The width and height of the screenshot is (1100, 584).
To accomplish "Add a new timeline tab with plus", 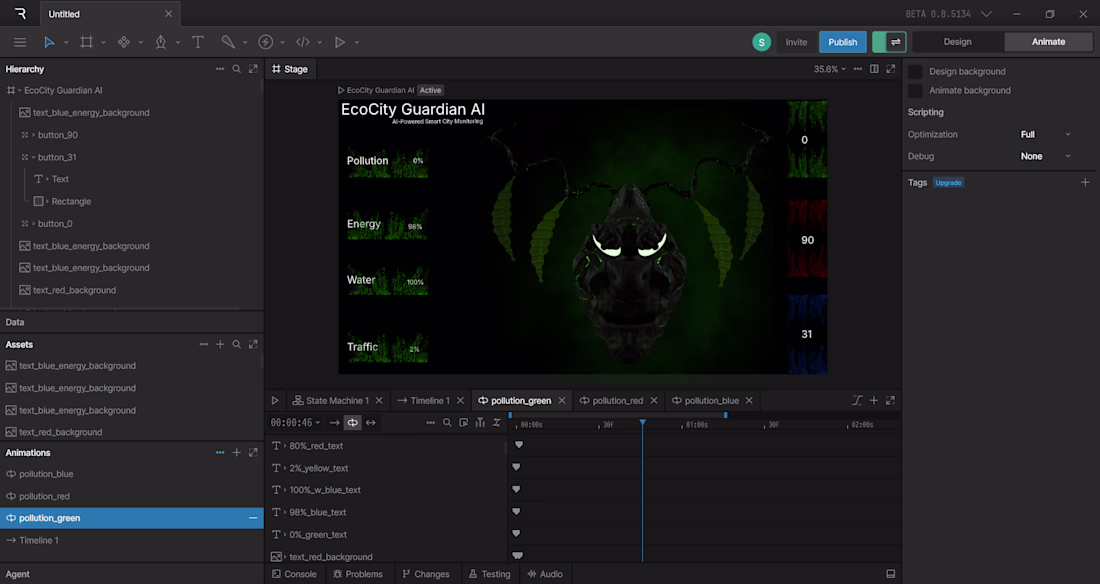I will 874,400.
